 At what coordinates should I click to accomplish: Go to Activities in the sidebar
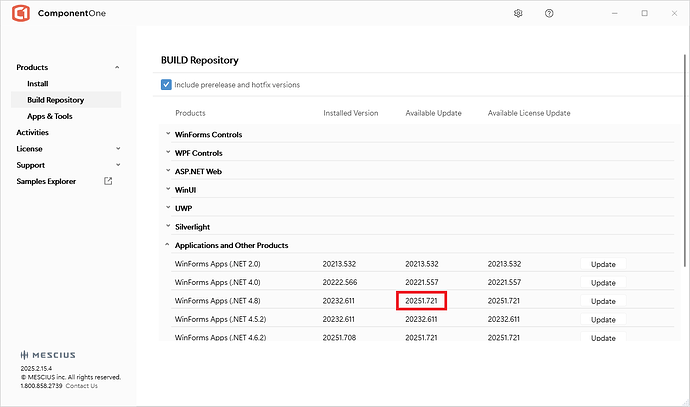32,132
